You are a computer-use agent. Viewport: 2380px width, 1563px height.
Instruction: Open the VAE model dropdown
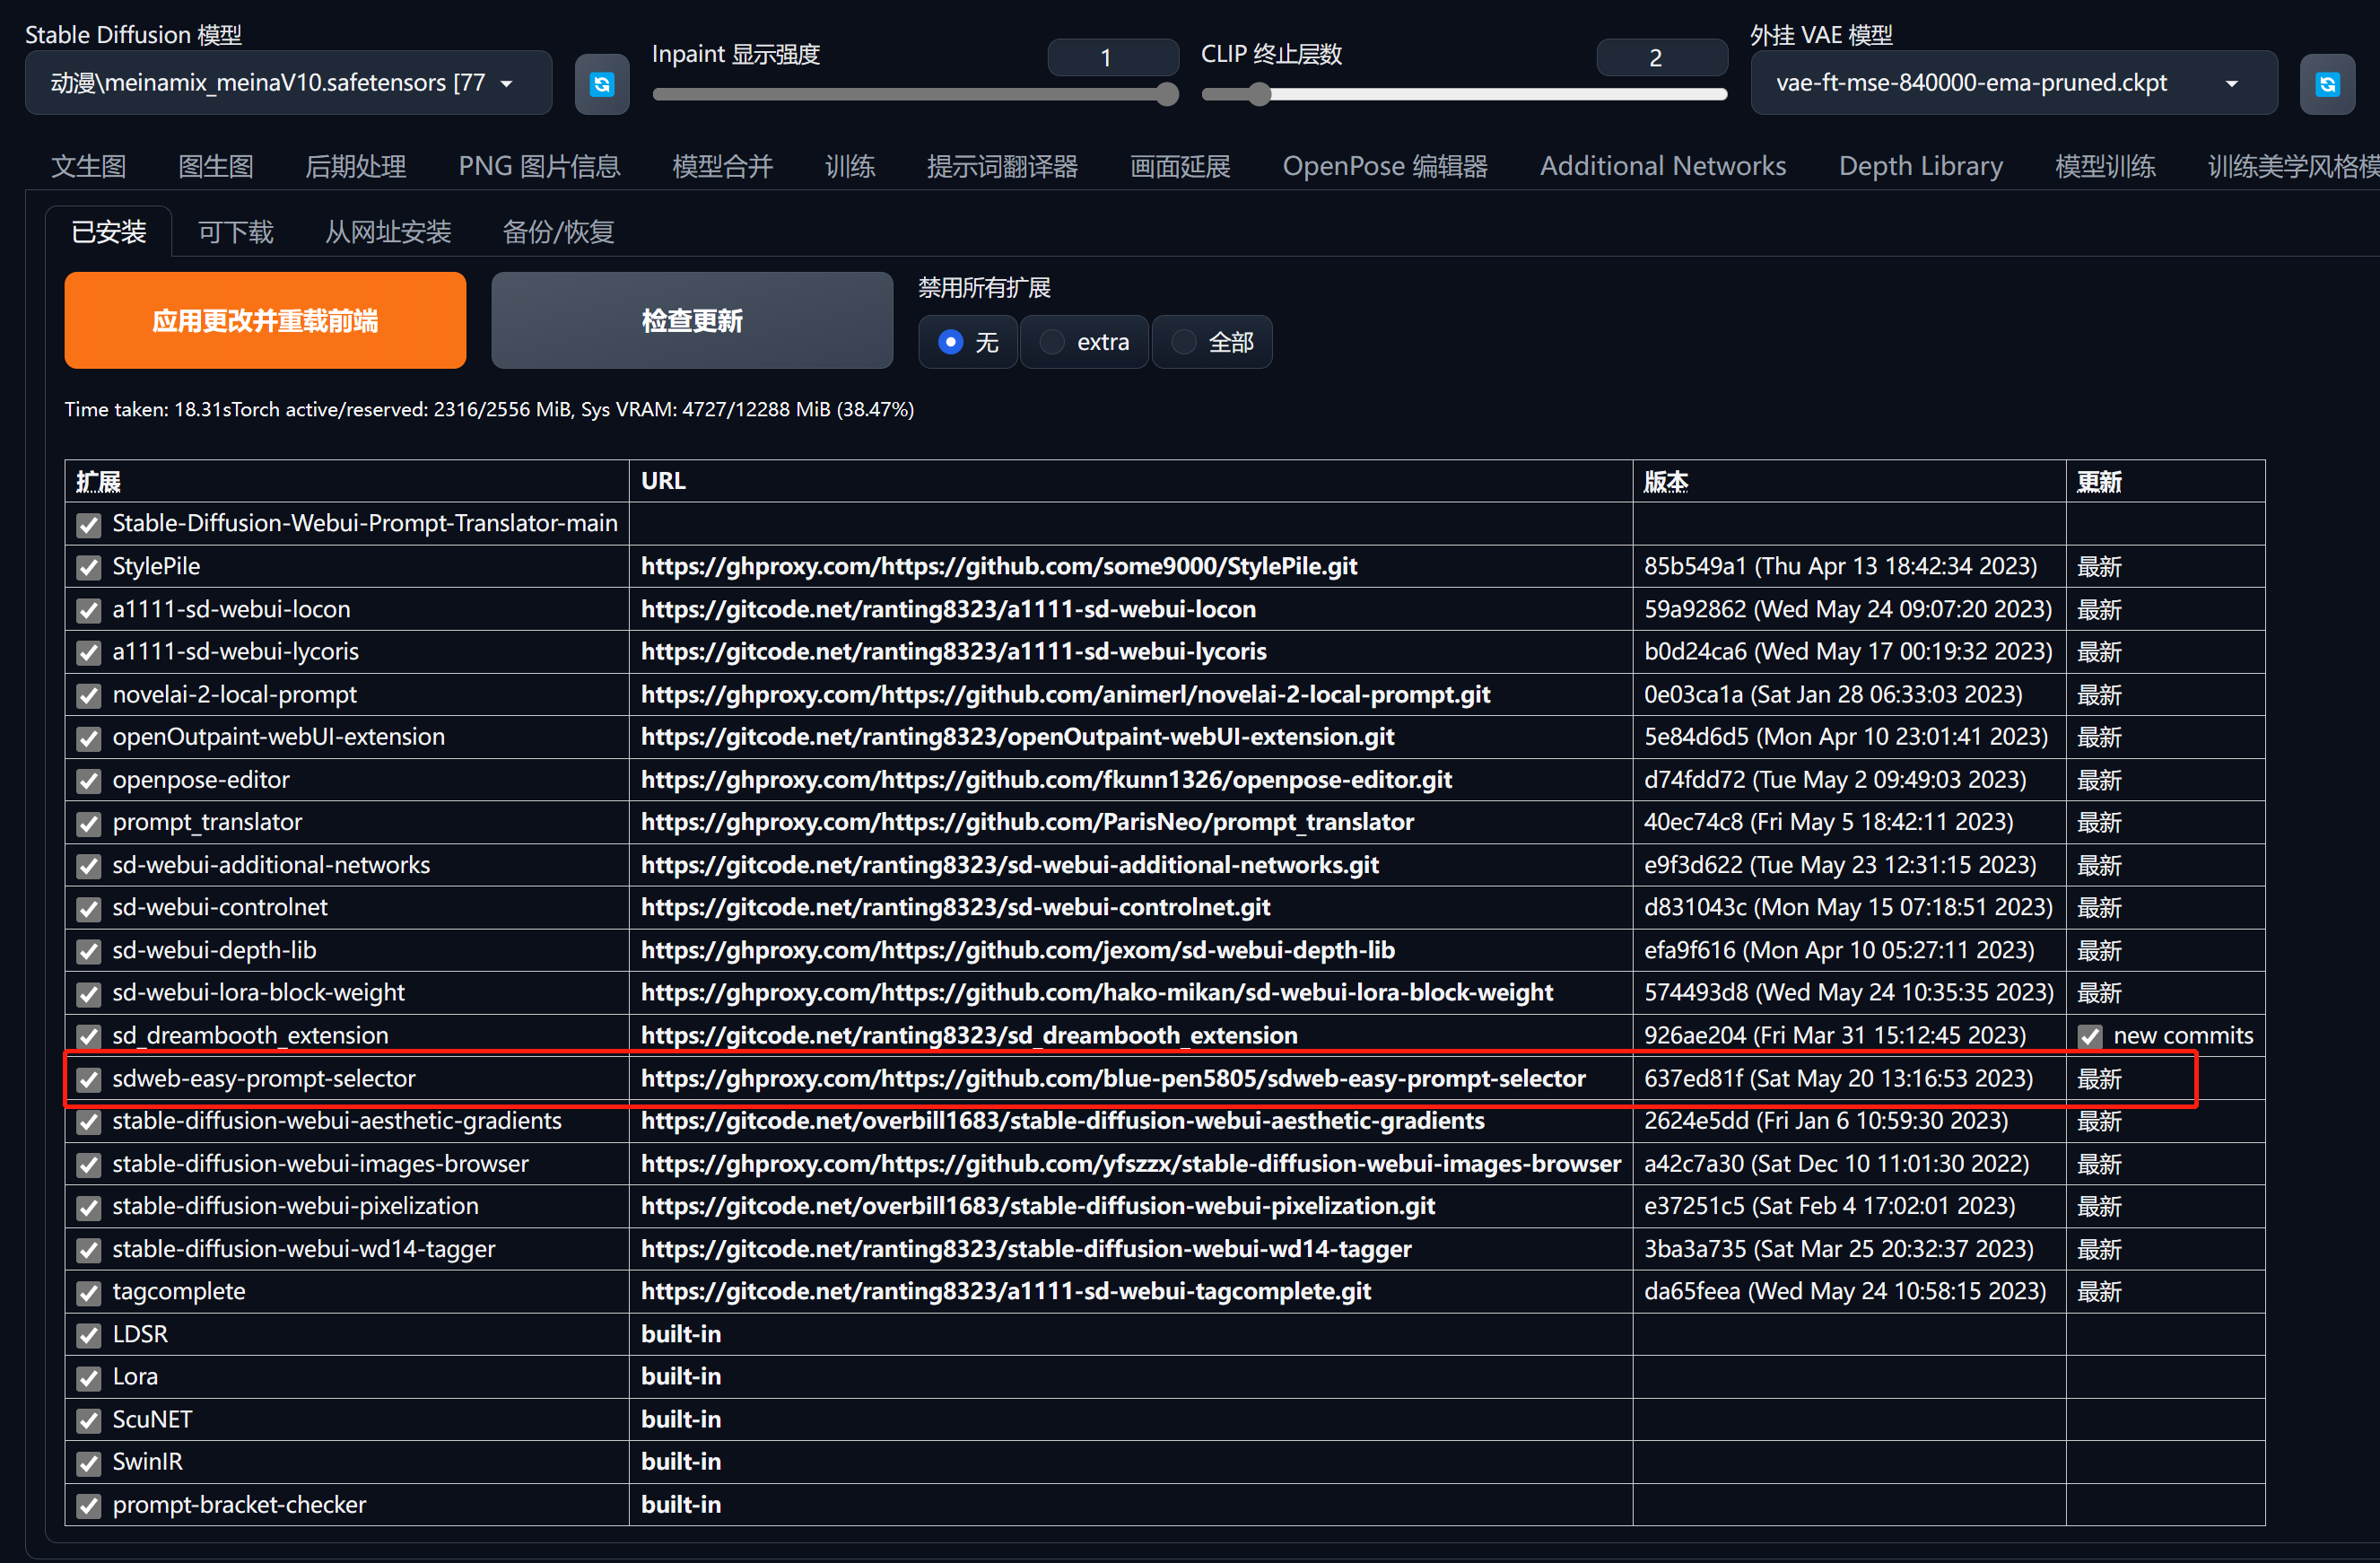pos(2012,83)
